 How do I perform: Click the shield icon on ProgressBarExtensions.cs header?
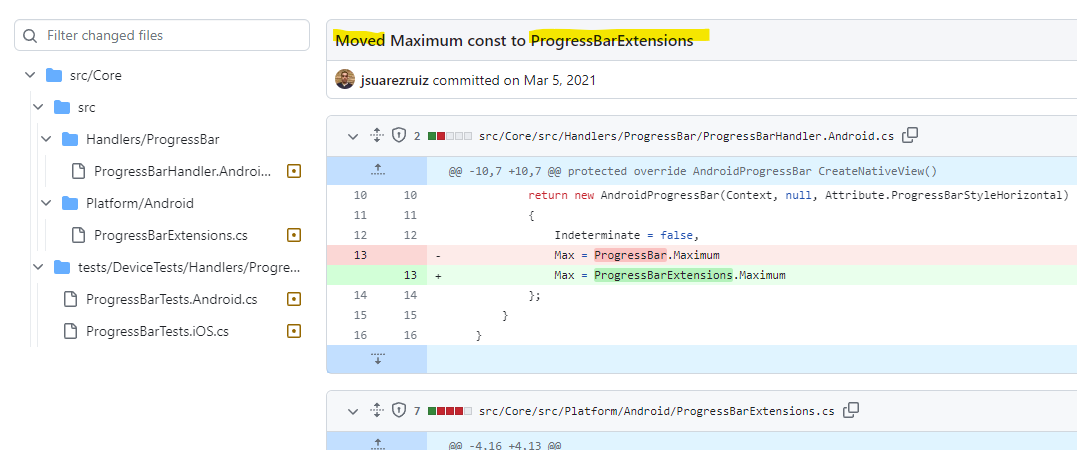pyautogui.click(x=398, y=410)
